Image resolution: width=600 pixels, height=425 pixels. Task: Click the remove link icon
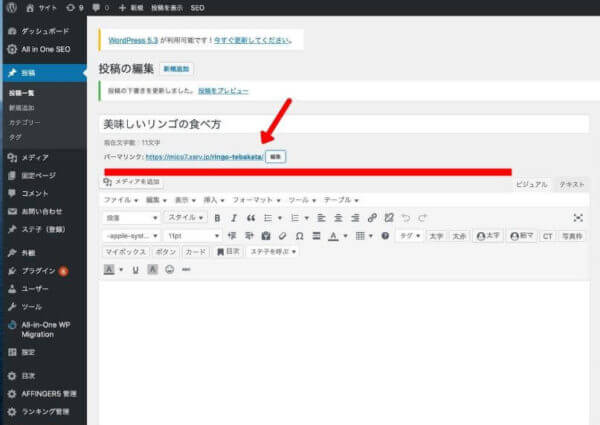point(389,218)
